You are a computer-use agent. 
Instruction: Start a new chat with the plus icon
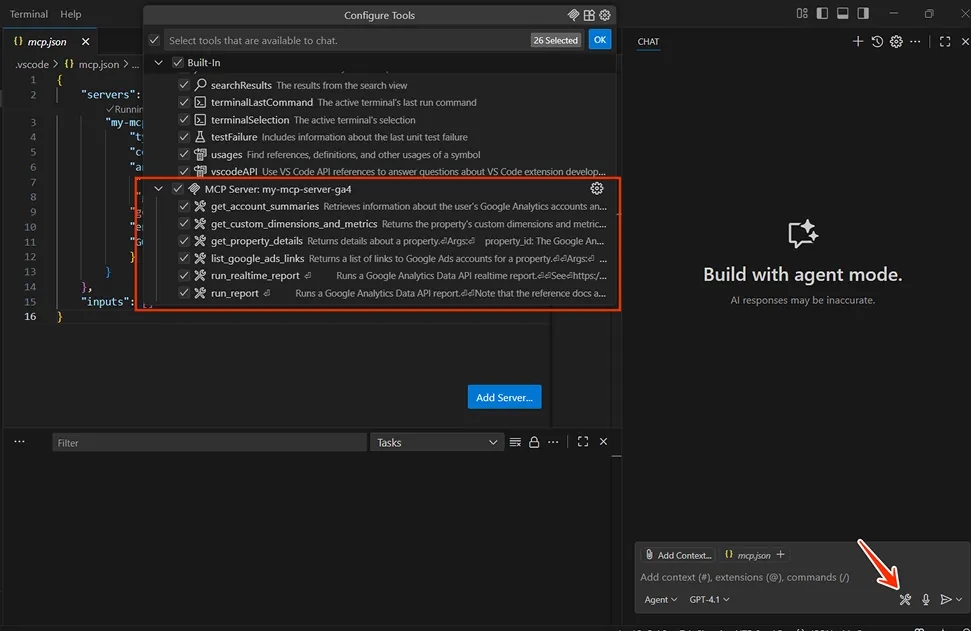click(858, 41)
